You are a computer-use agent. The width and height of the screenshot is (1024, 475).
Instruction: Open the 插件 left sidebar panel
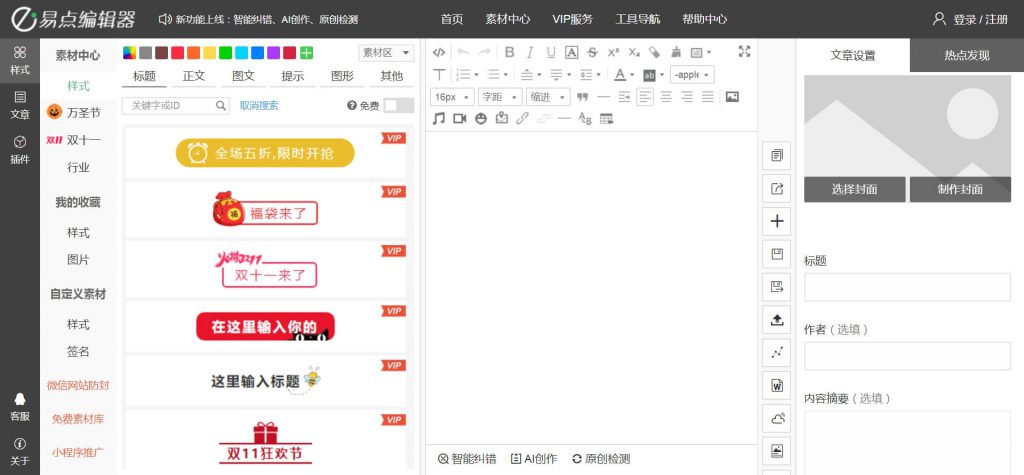point(20,150)
